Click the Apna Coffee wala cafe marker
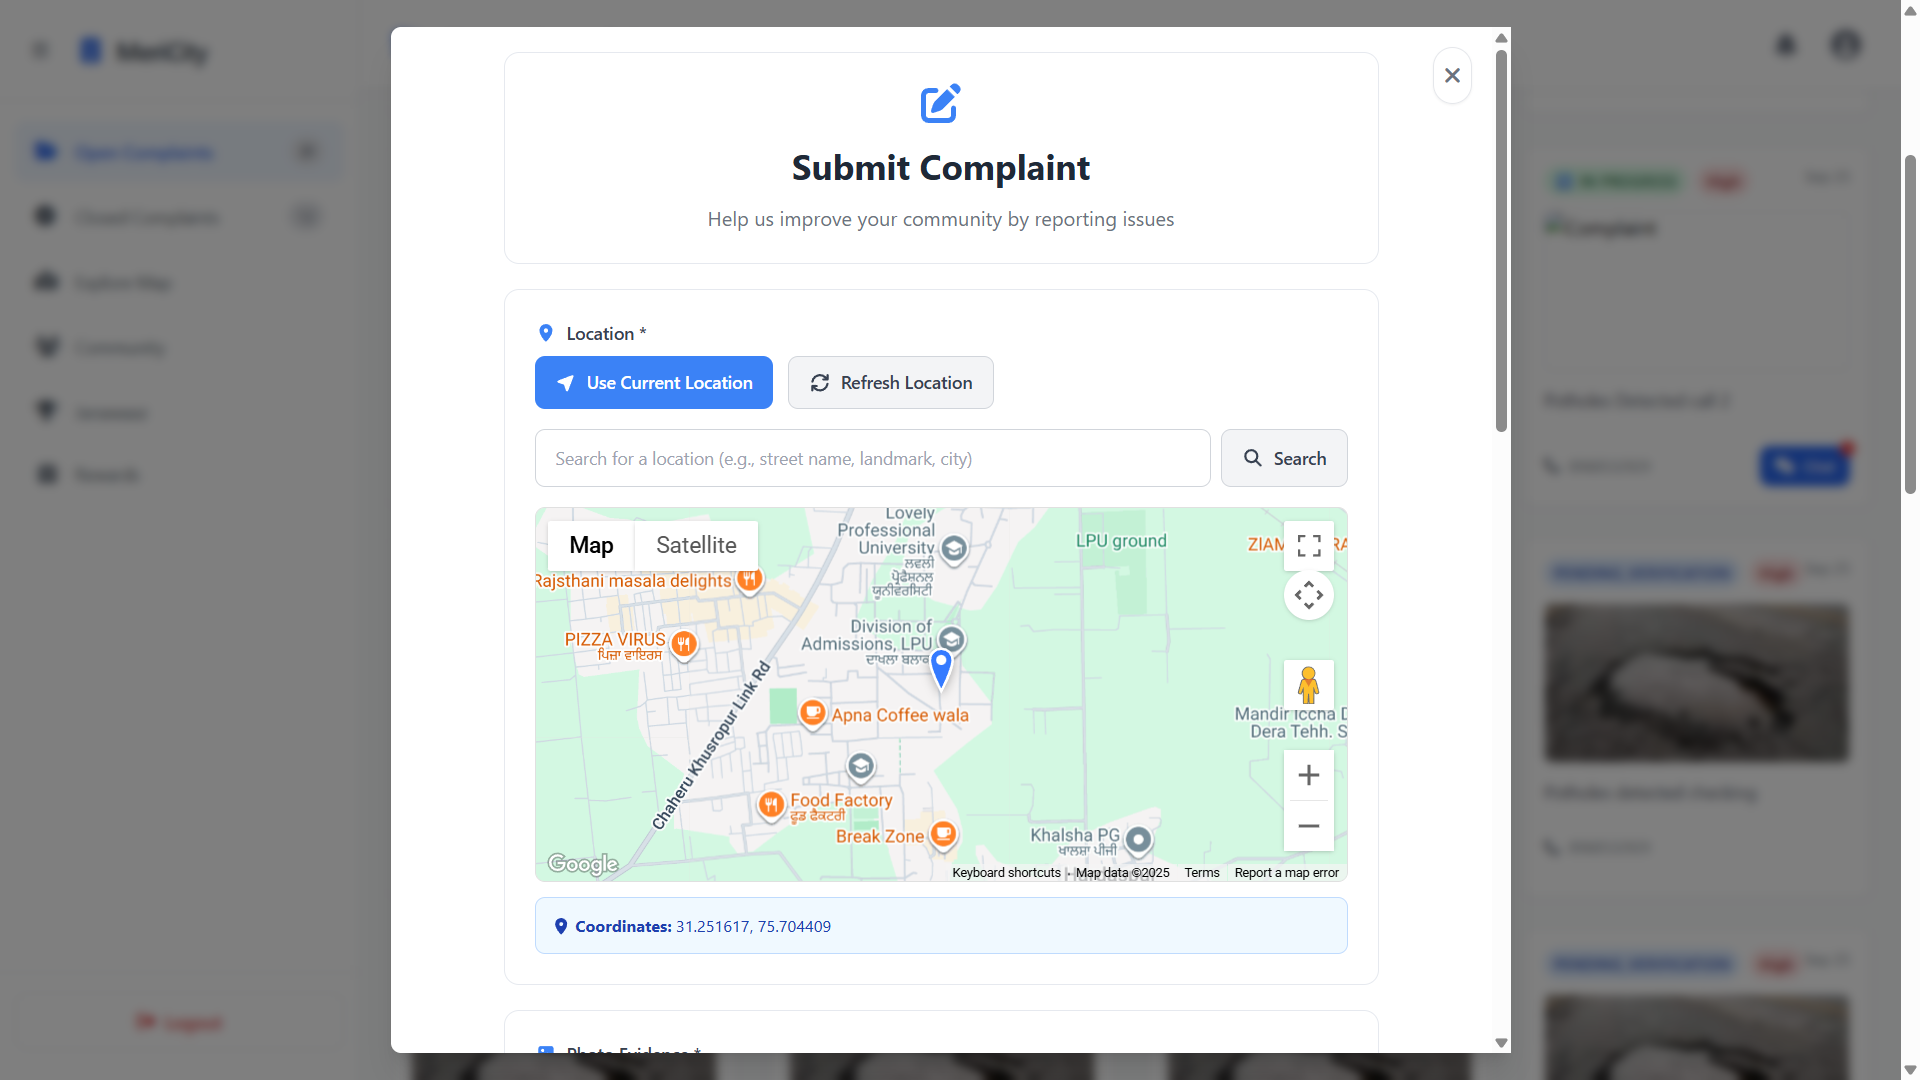Screen dimensions: 1920x1080 coord(813,713)
